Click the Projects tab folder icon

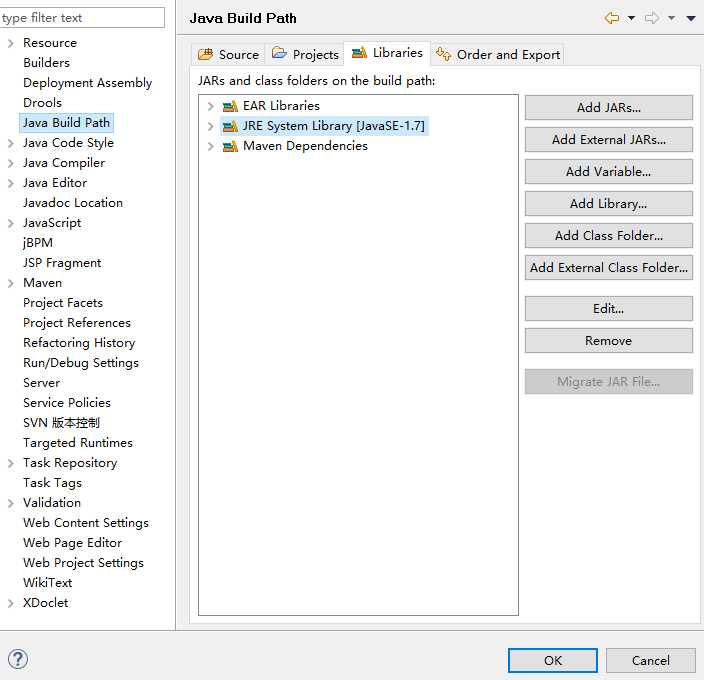(x=279, y=53)
